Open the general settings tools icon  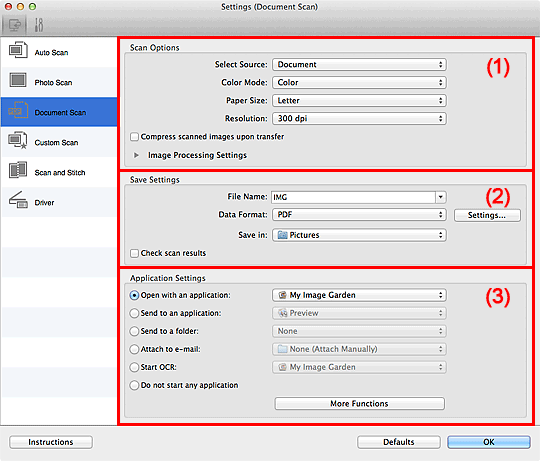coord(39,25)
